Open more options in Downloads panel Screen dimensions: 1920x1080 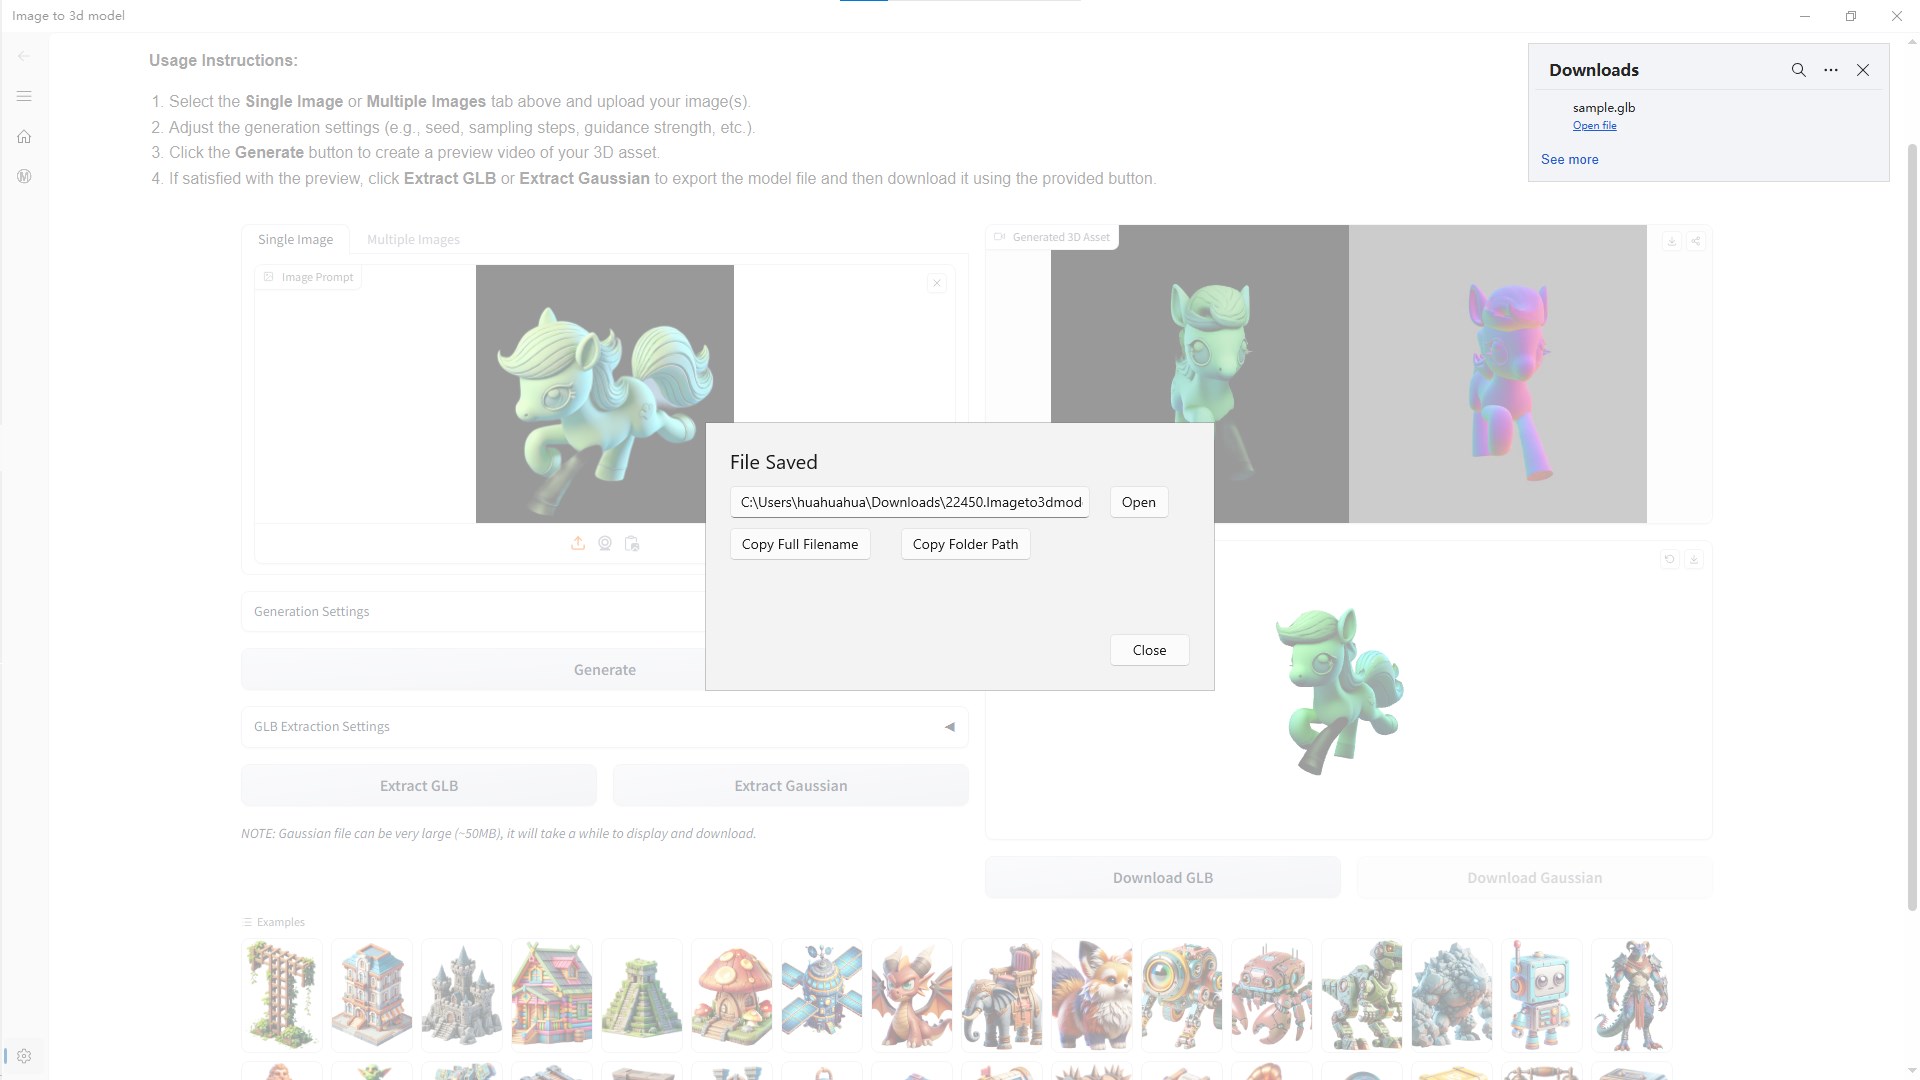(x=1831, y=70)
